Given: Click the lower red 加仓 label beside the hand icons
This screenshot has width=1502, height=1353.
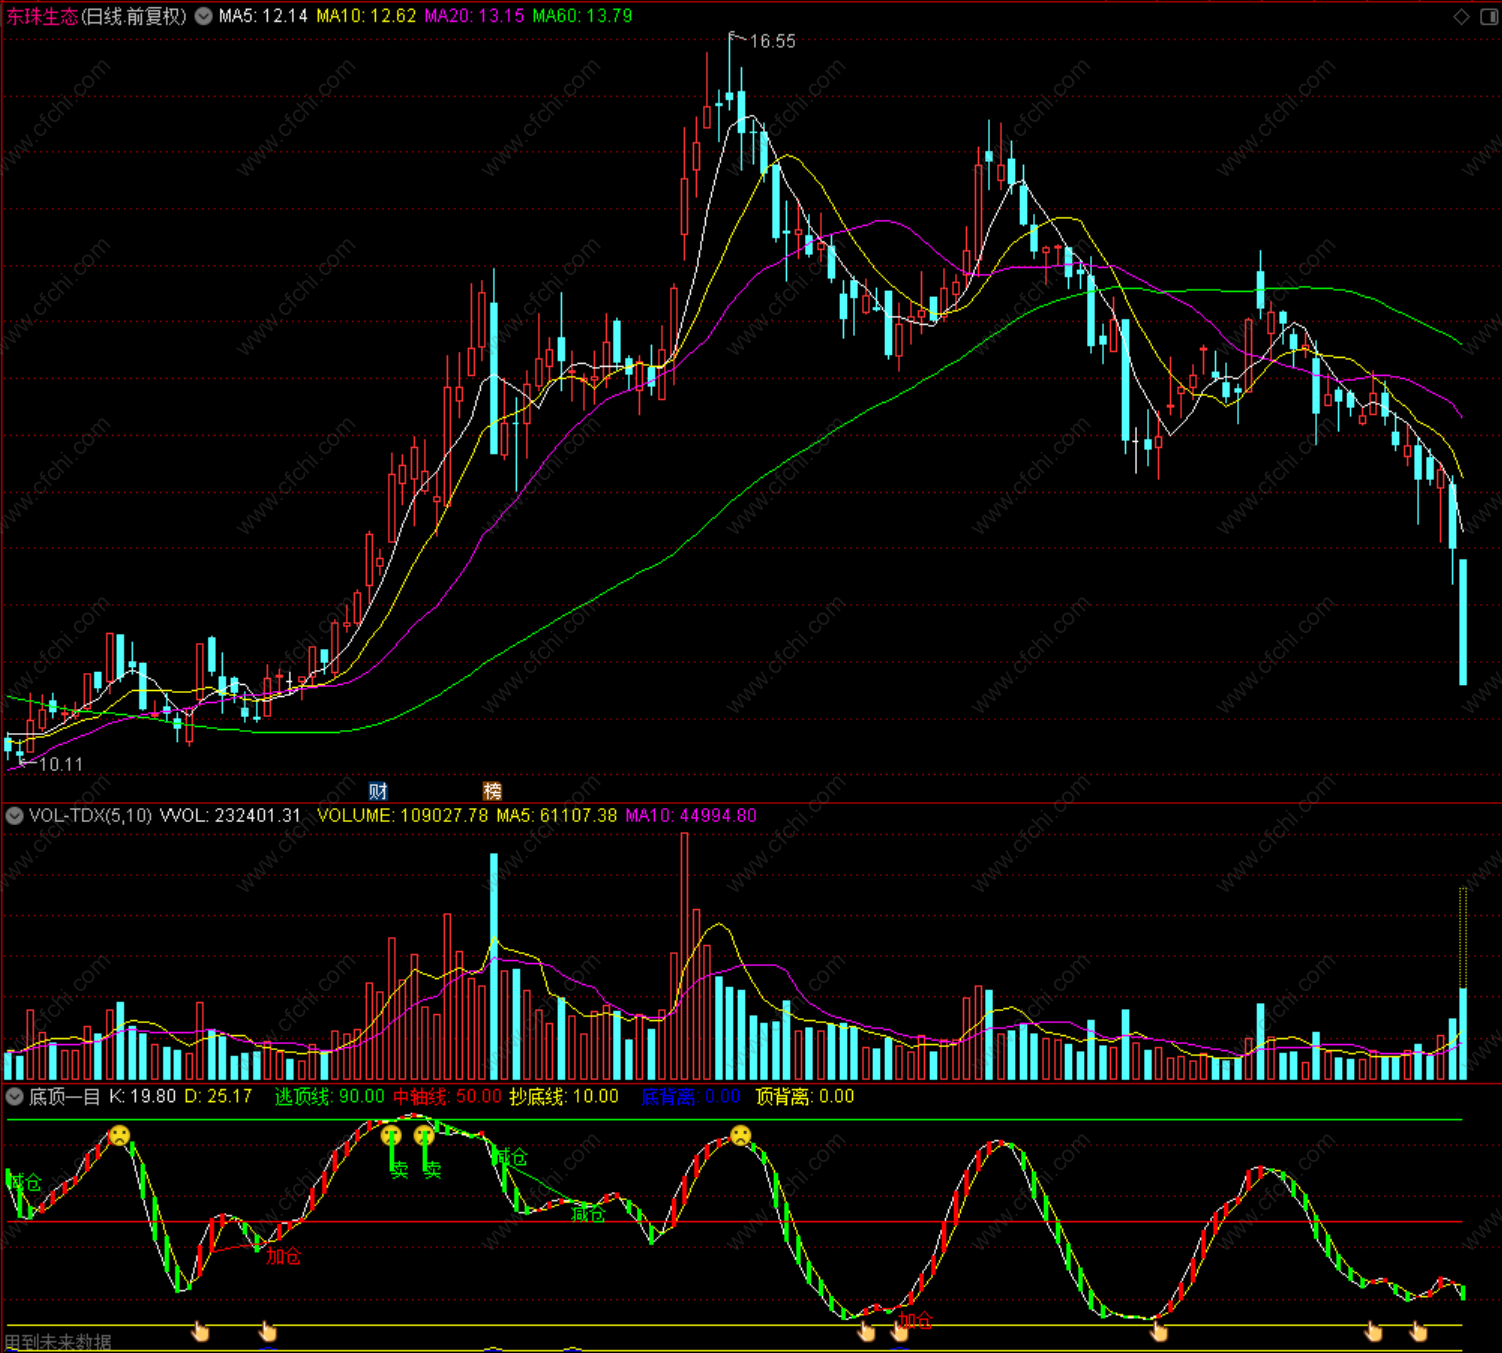Looking at the screenshot, I should (x=915, y=1321).
